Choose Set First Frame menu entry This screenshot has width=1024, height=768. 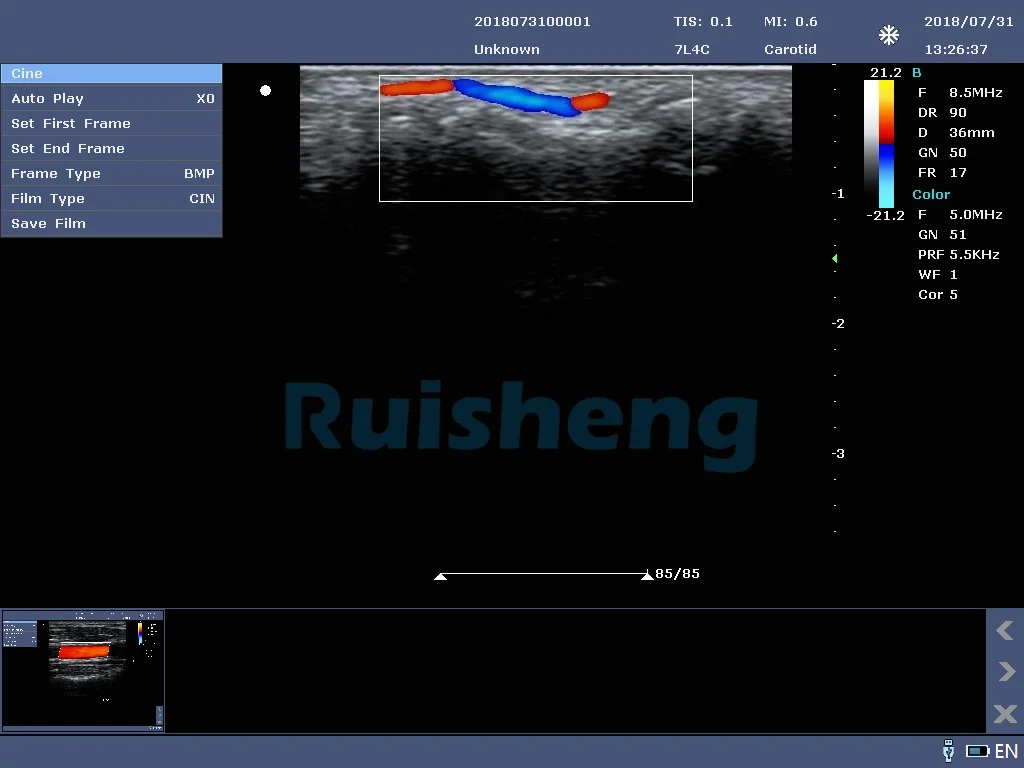[111, 124]
